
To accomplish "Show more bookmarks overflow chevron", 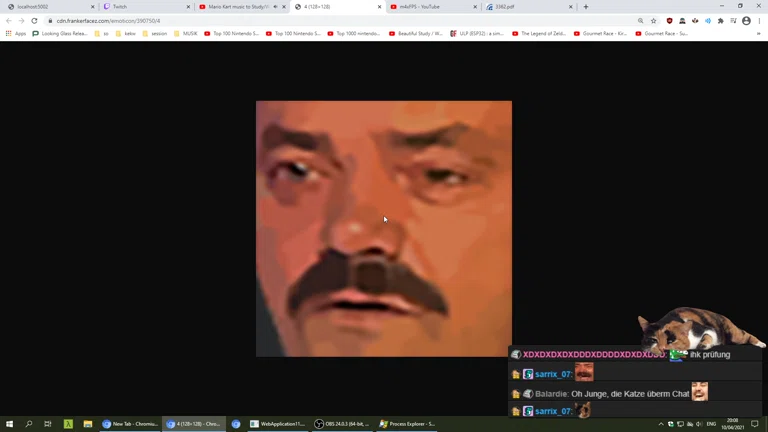I will pyautogui.click(x=759, y=34).
